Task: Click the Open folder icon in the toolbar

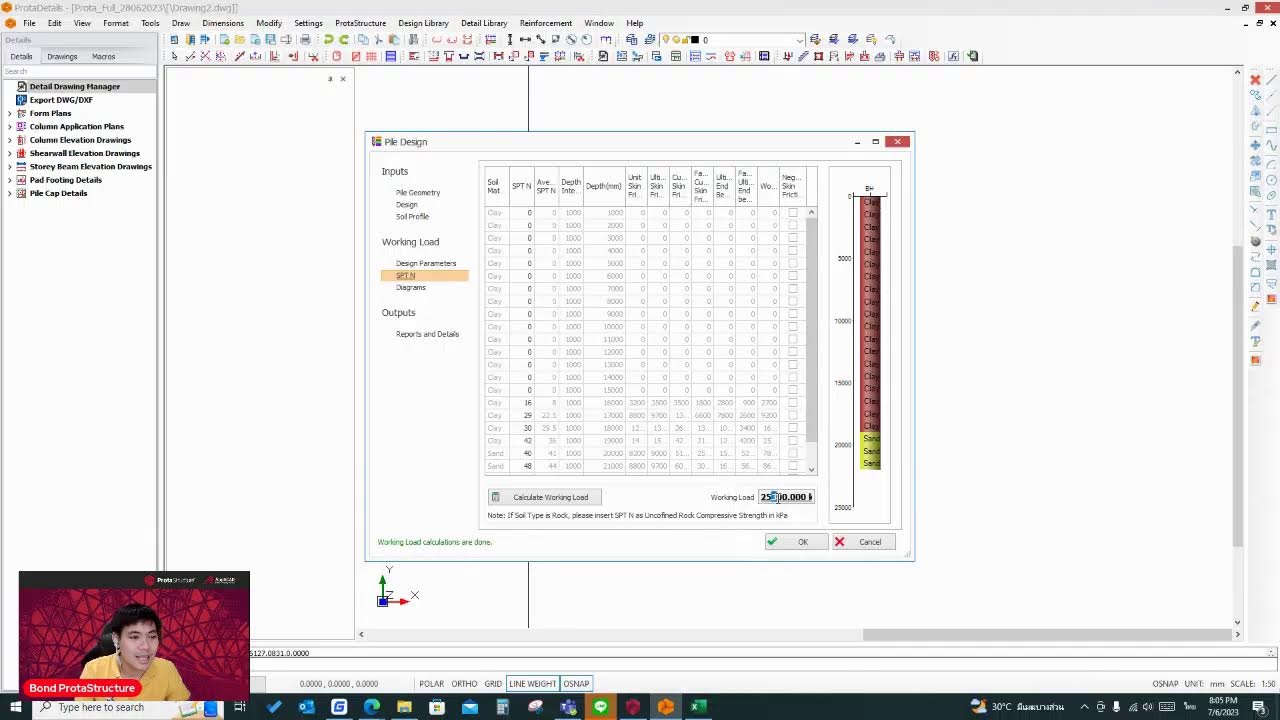Action: (240, 40)
